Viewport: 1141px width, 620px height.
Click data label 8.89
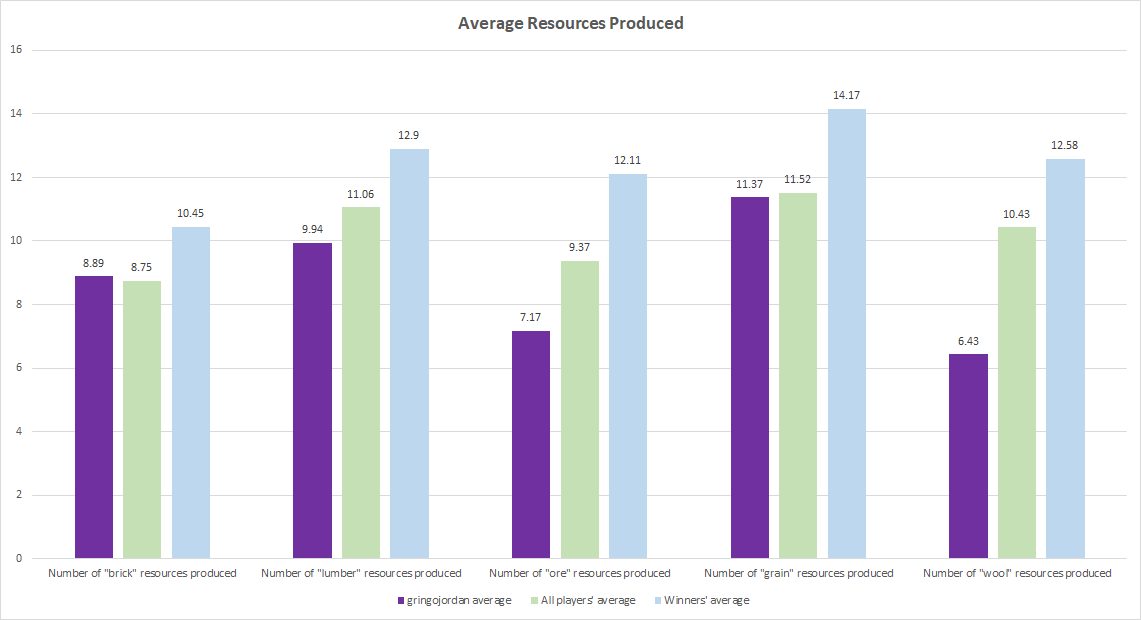(93, 263)
